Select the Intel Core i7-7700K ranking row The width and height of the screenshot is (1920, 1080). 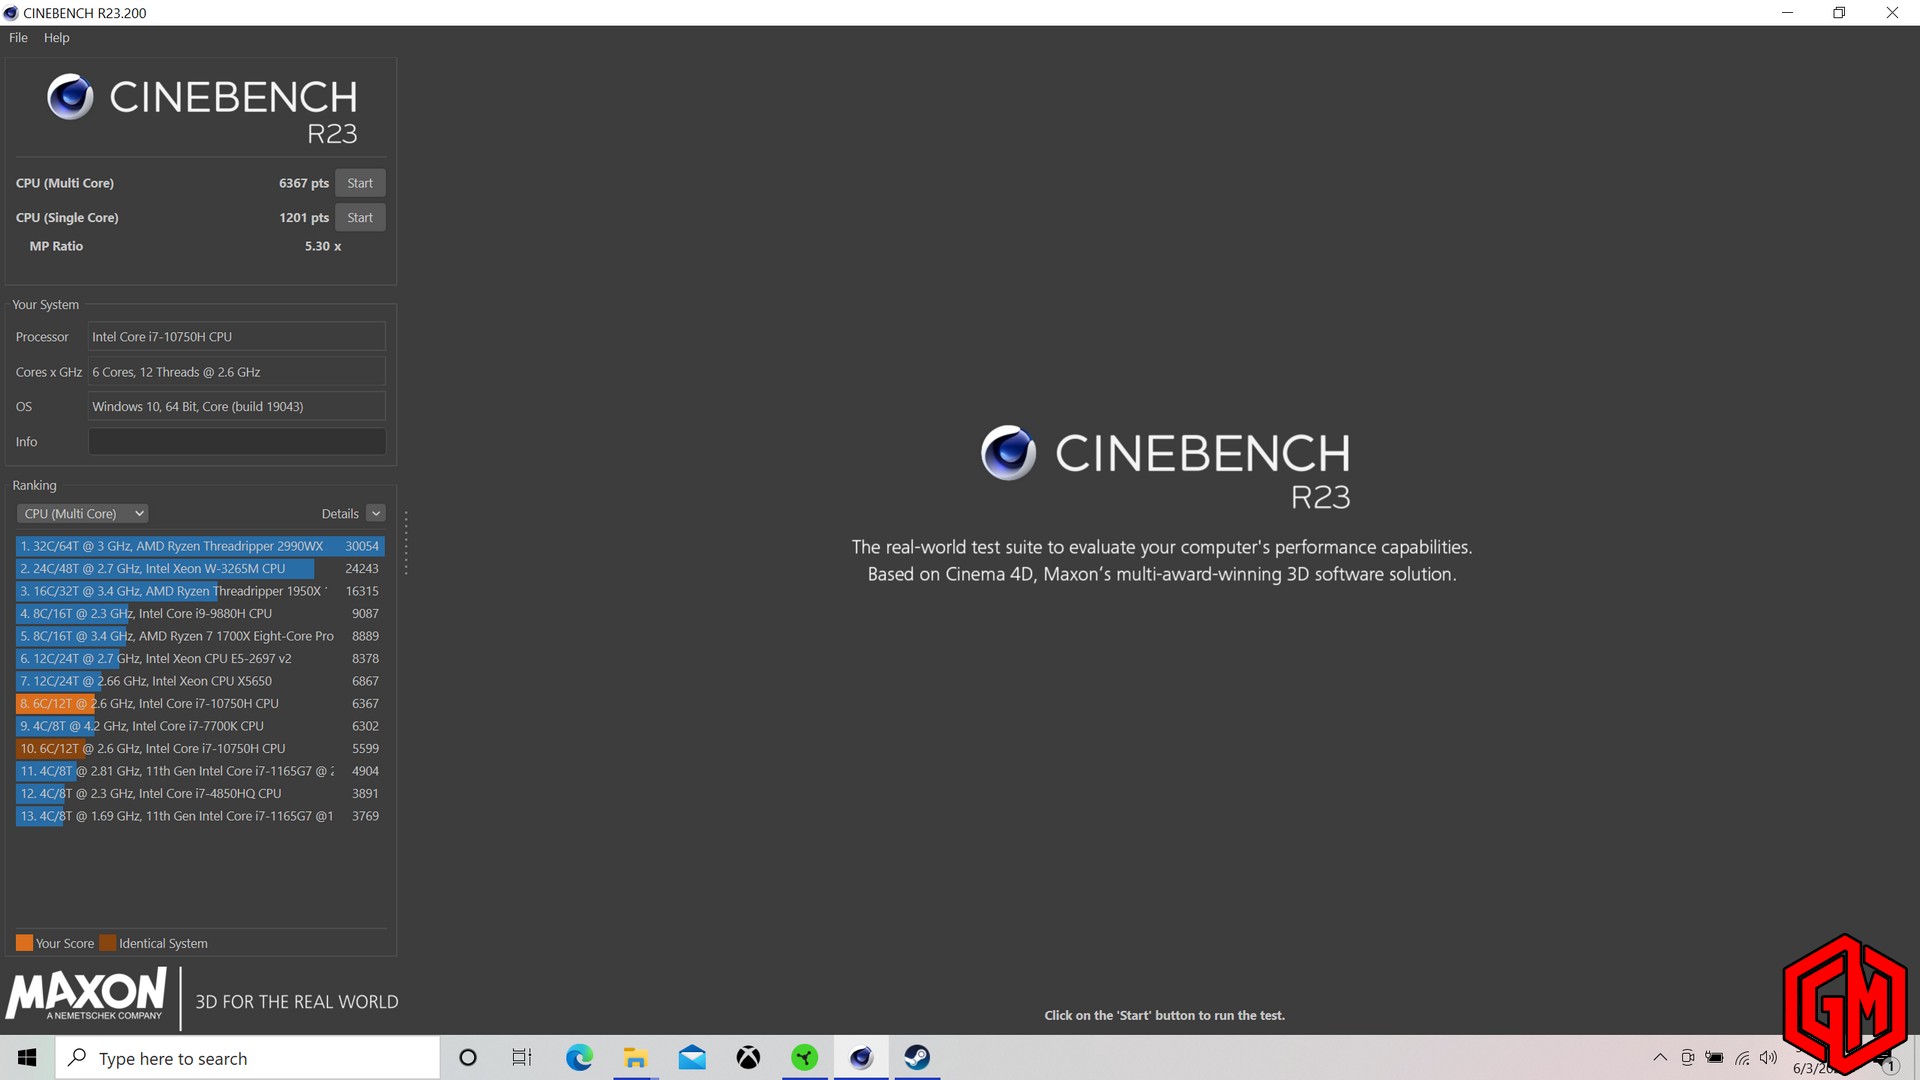pos(200,726)
